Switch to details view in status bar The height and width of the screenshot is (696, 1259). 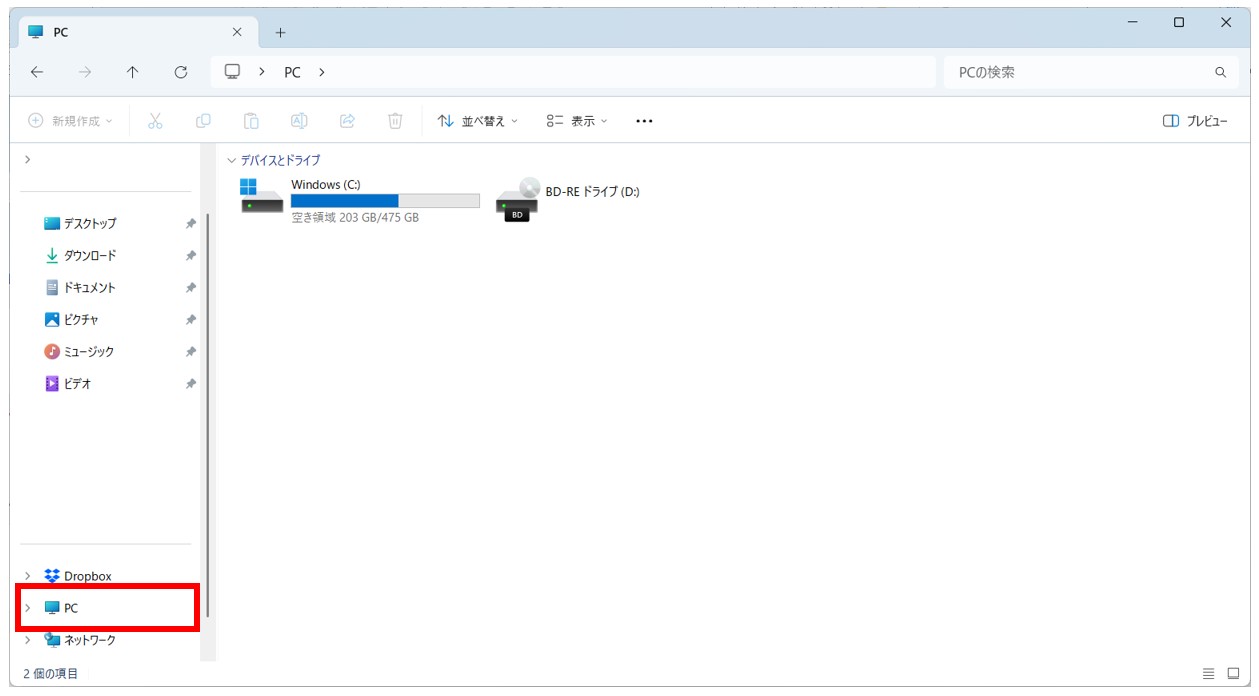[x=1208, y=674]
